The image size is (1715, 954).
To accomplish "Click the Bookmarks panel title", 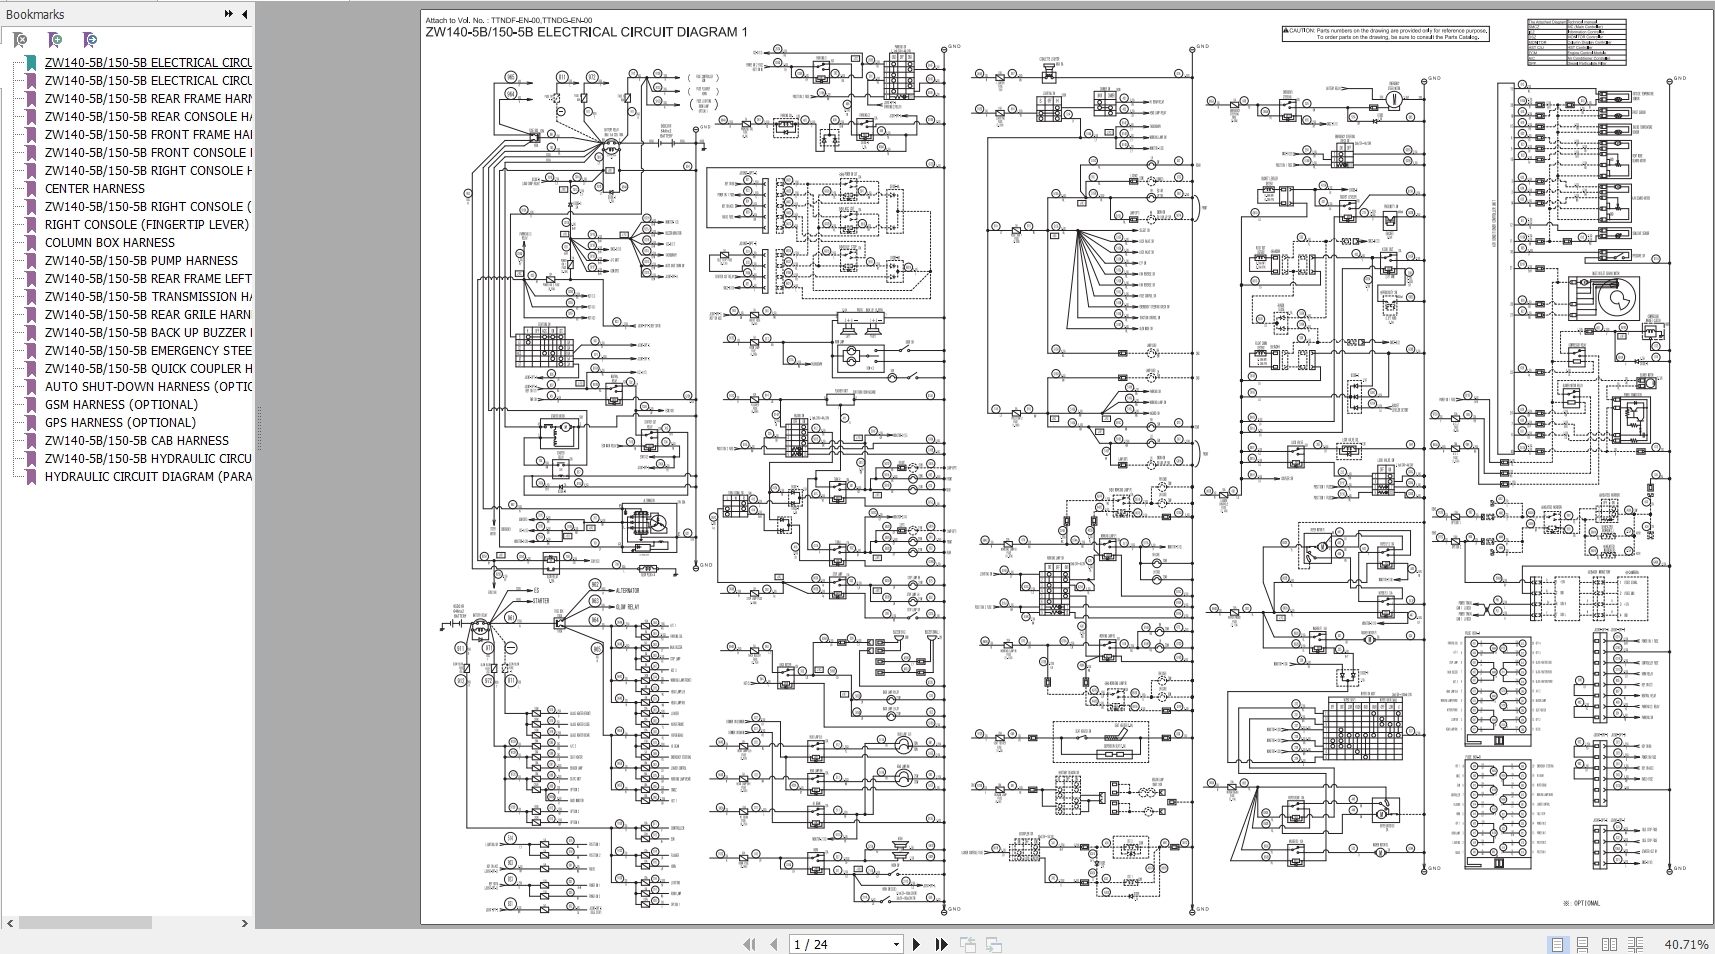I will (35, 14).
